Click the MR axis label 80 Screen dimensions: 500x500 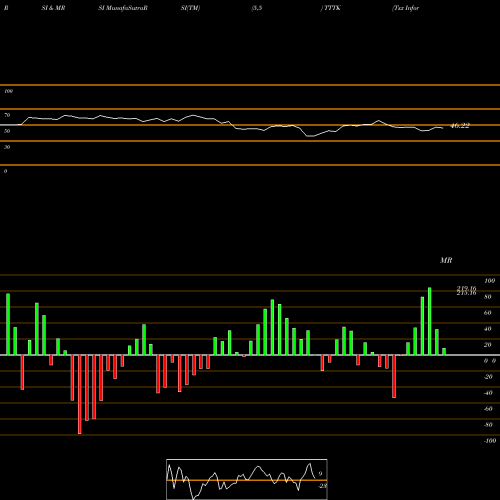[x=488, y=297]
